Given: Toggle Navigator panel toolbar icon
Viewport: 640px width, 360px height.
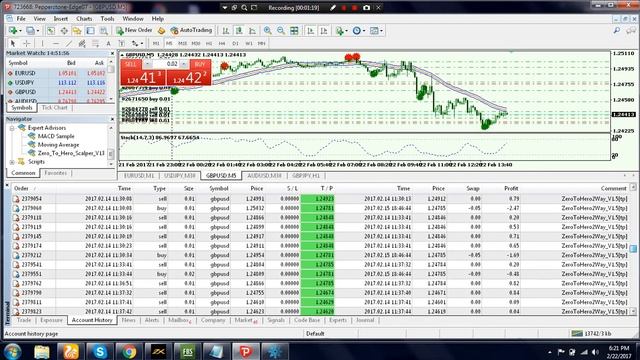Looking at the screenshot, I should pos(77,31).
